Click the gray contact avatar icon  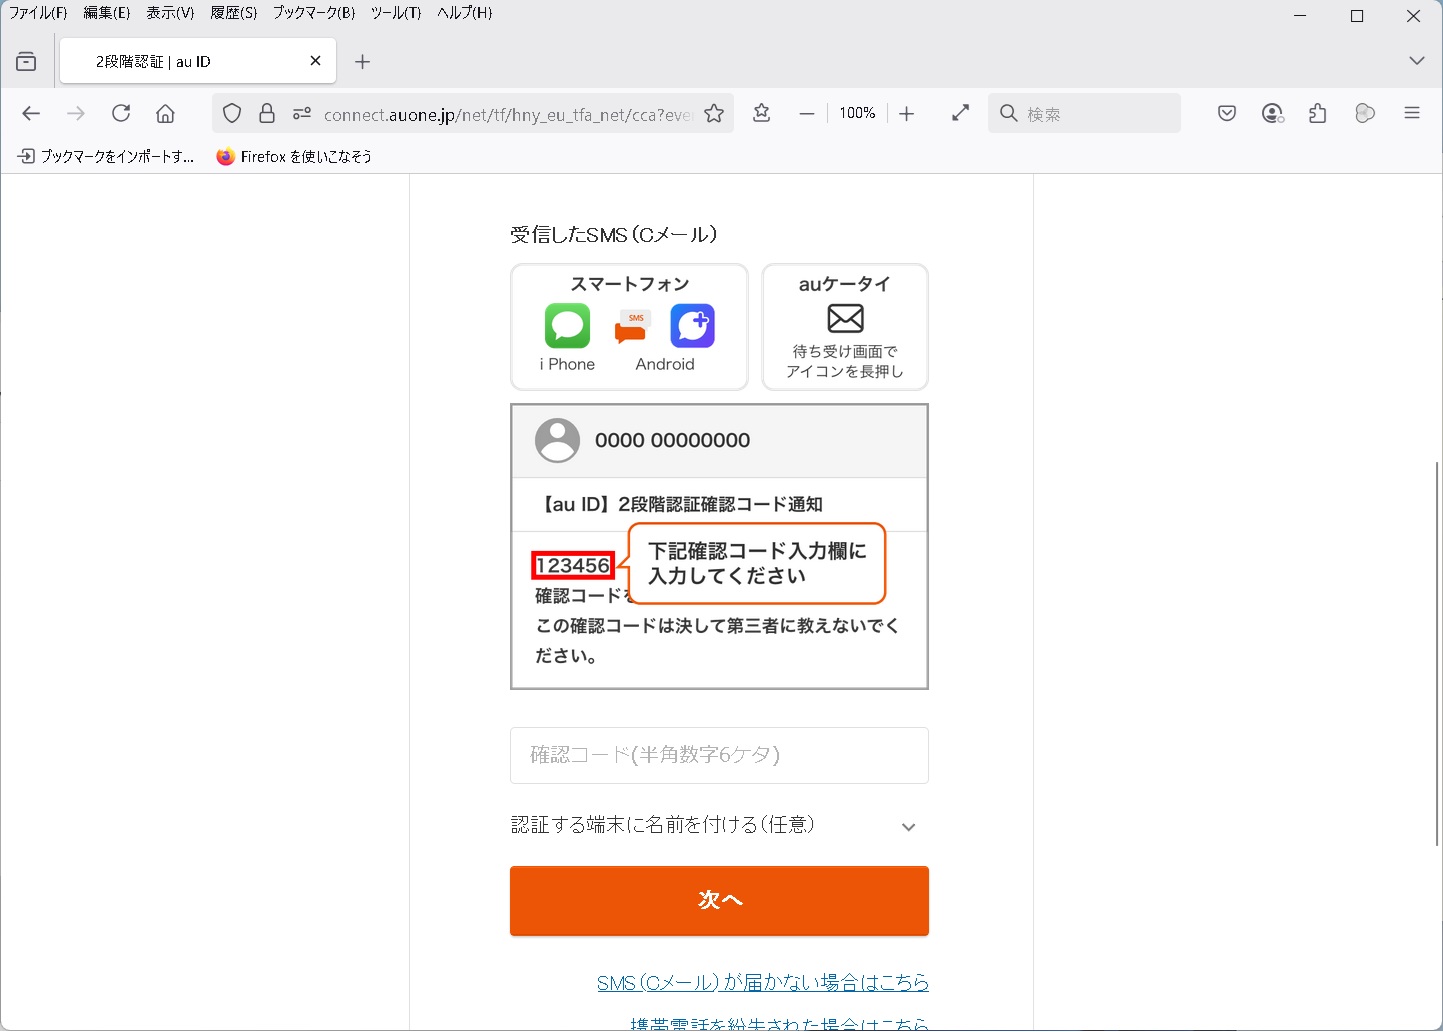(x=557, y=440)
